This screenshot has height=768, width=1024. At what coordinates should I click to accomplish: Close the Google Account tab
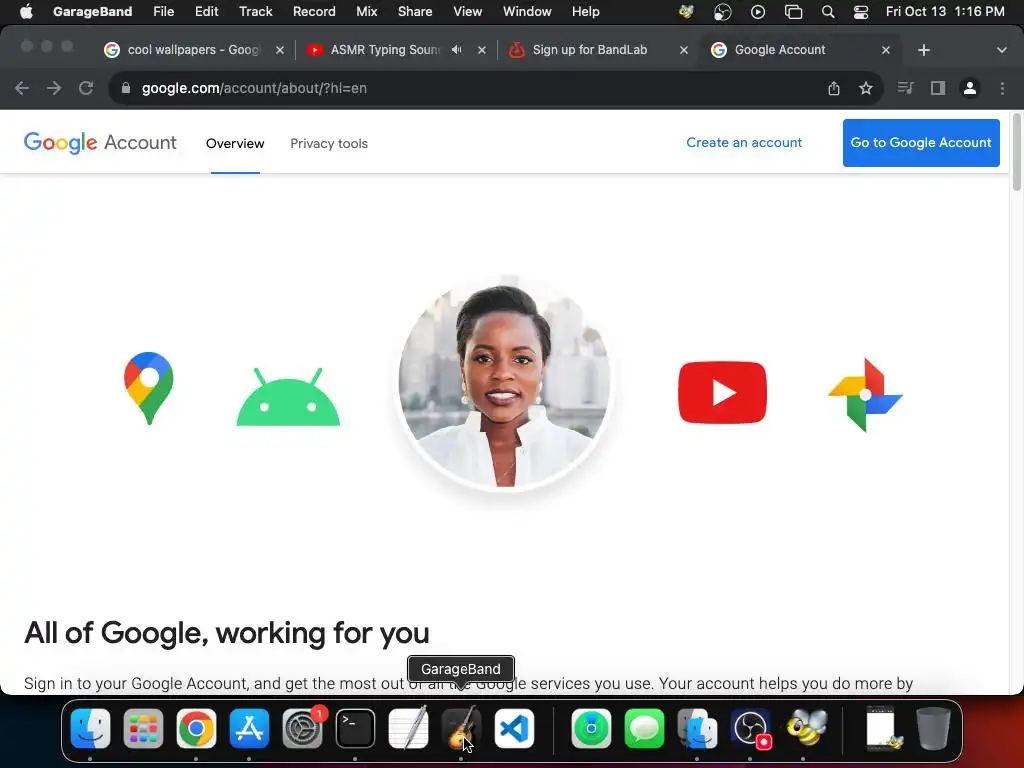tap(886, 50)
